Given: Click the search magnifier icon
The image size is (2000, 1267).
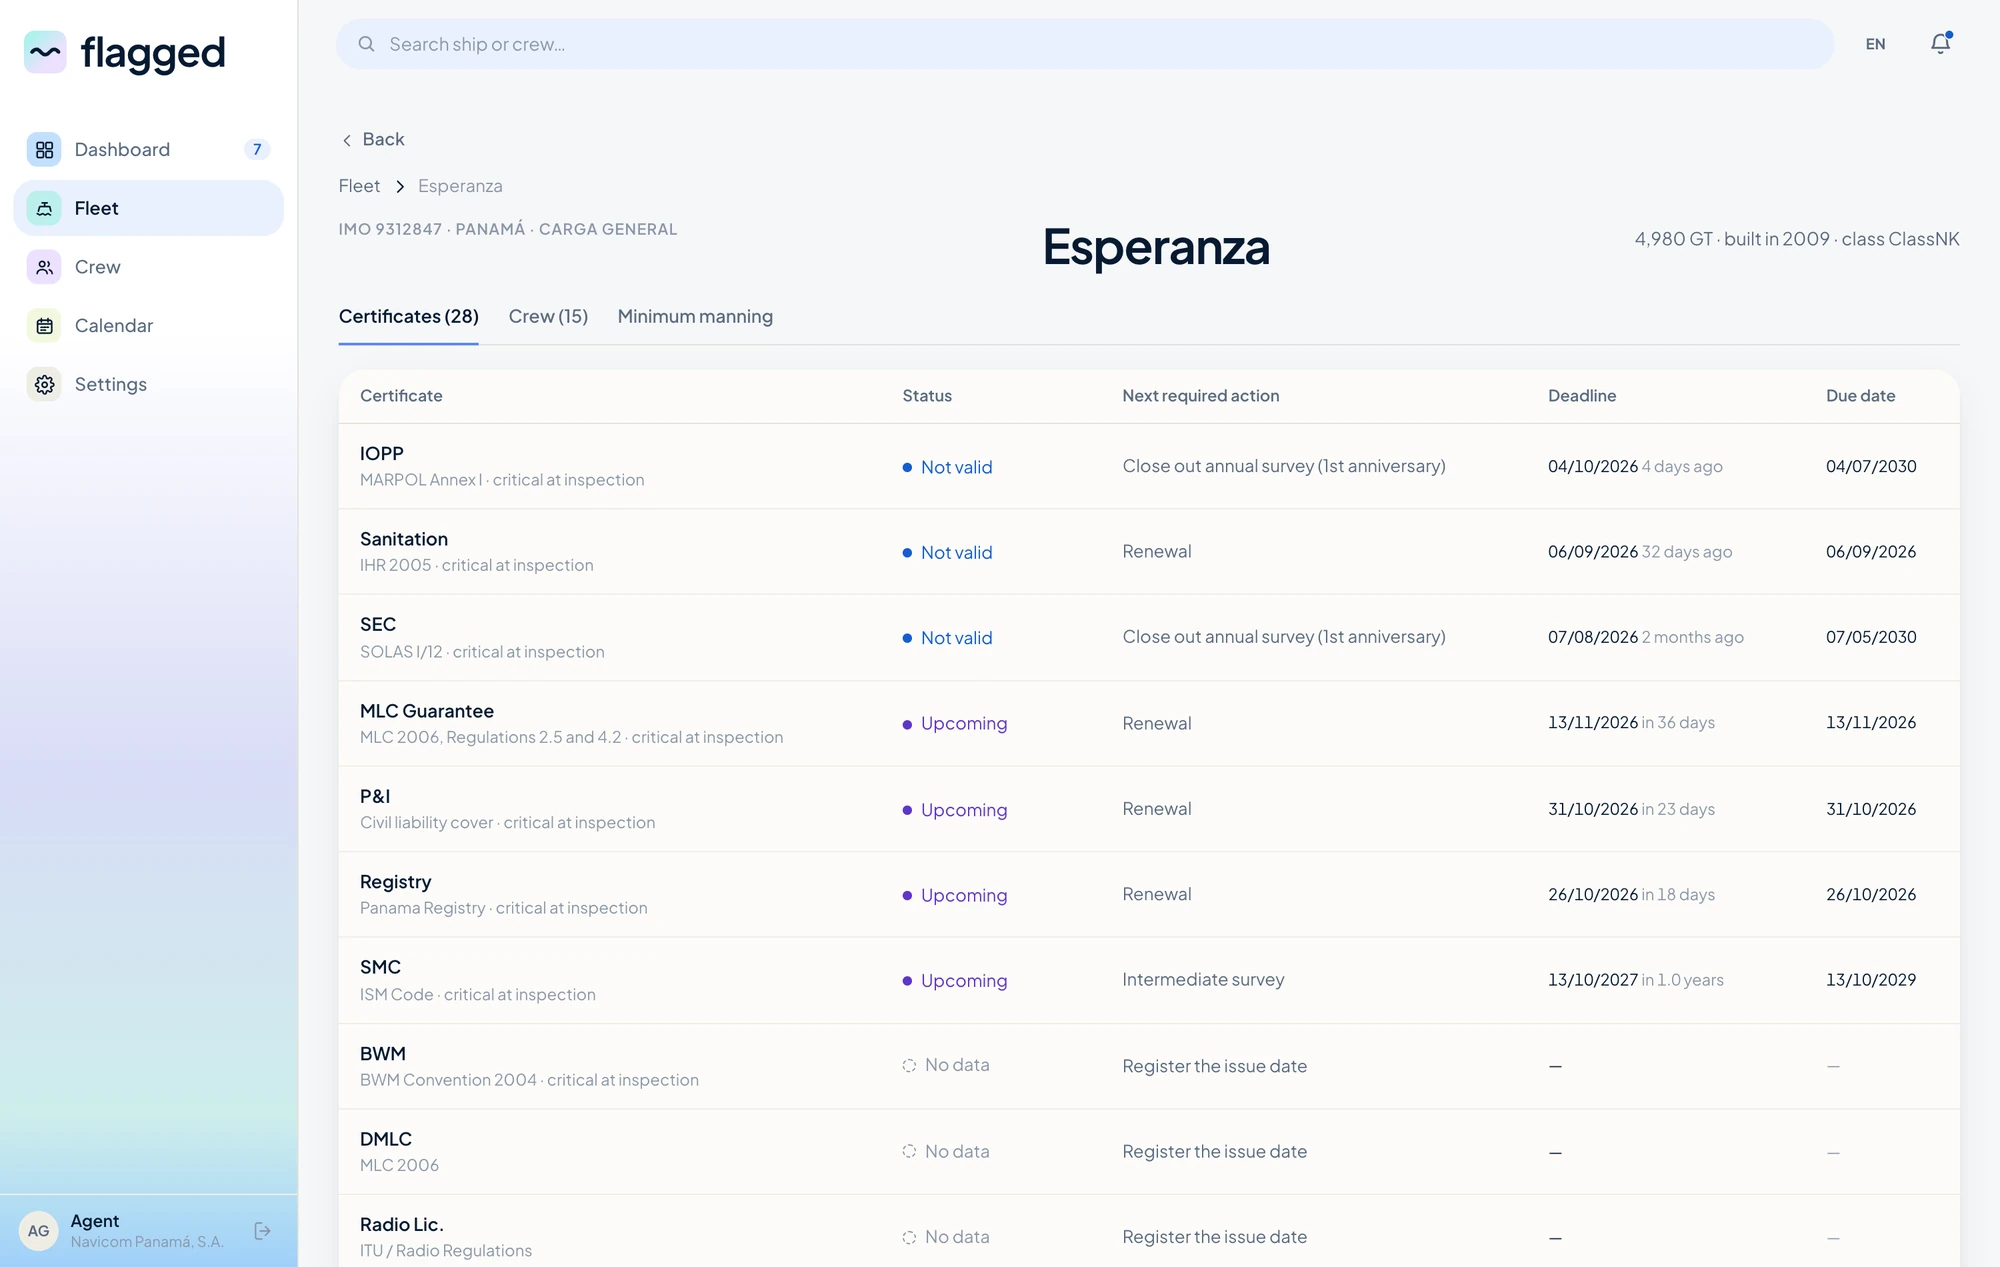Looking at the screenshot, I should coord(367,44).
